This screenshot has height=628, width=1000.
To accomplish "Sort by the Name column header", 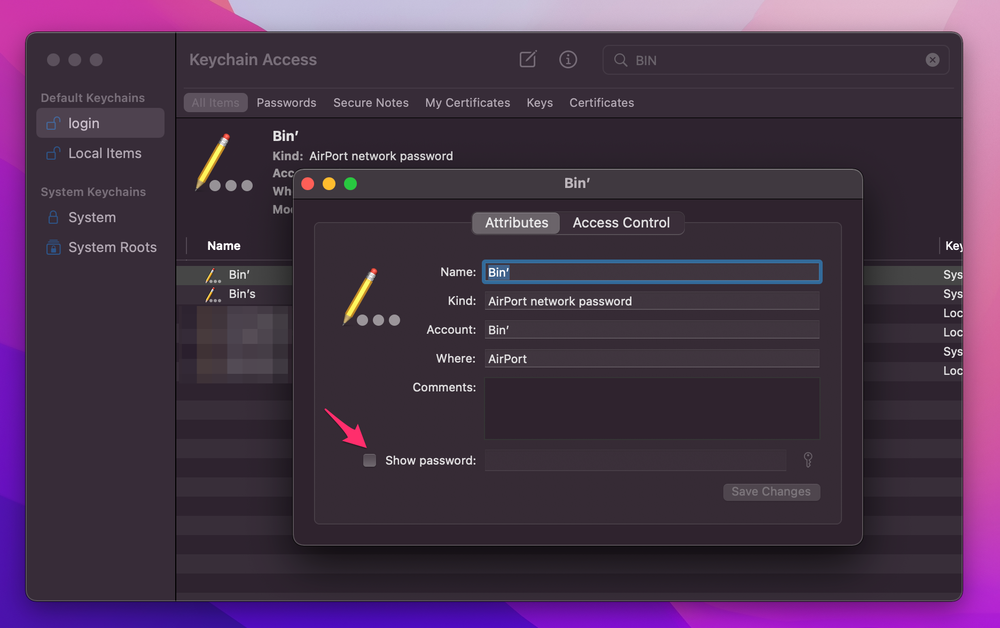I will 224,246.
